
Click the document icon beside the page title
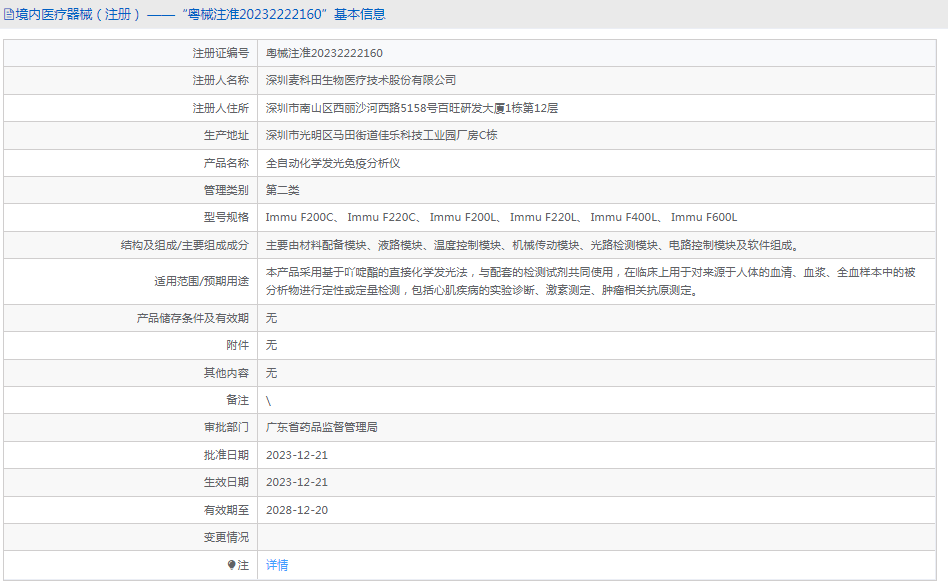(8, 15)
